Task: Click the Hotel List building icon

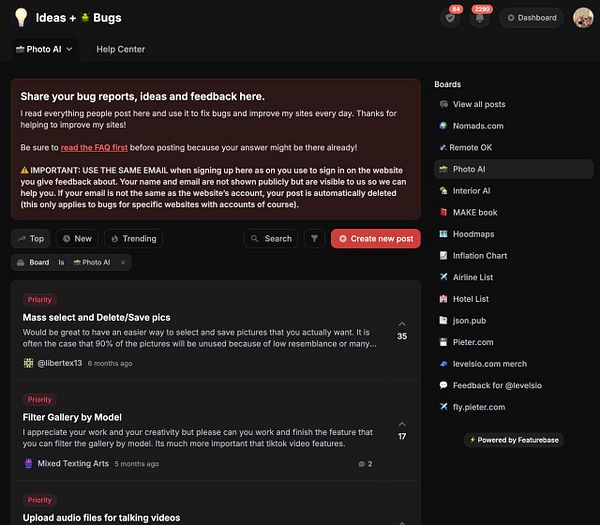Action: pos(443,299)
